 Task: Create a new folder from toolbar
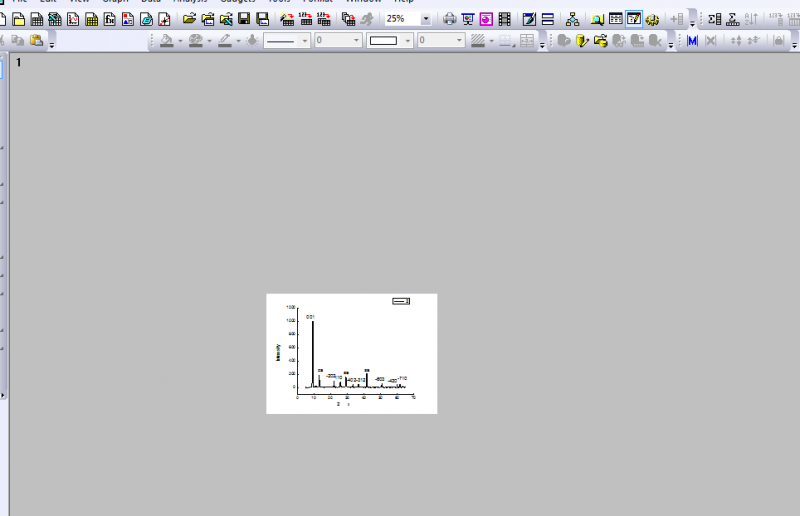point(18,19)
